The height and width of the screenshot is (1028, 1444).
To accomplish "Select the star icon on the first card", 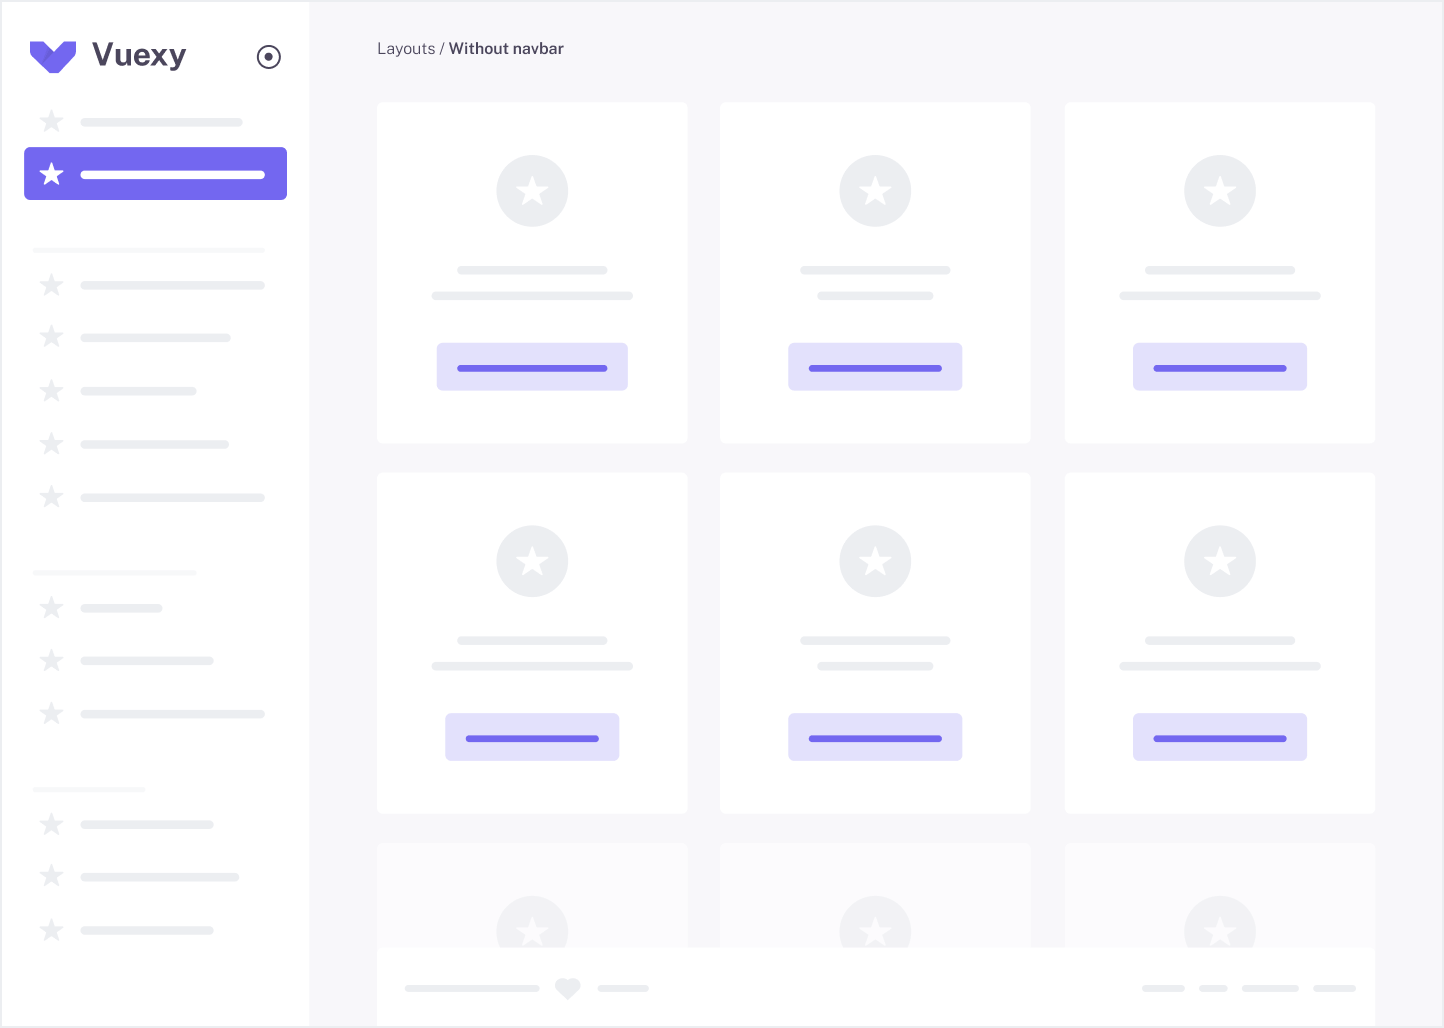I will point(532,190).
